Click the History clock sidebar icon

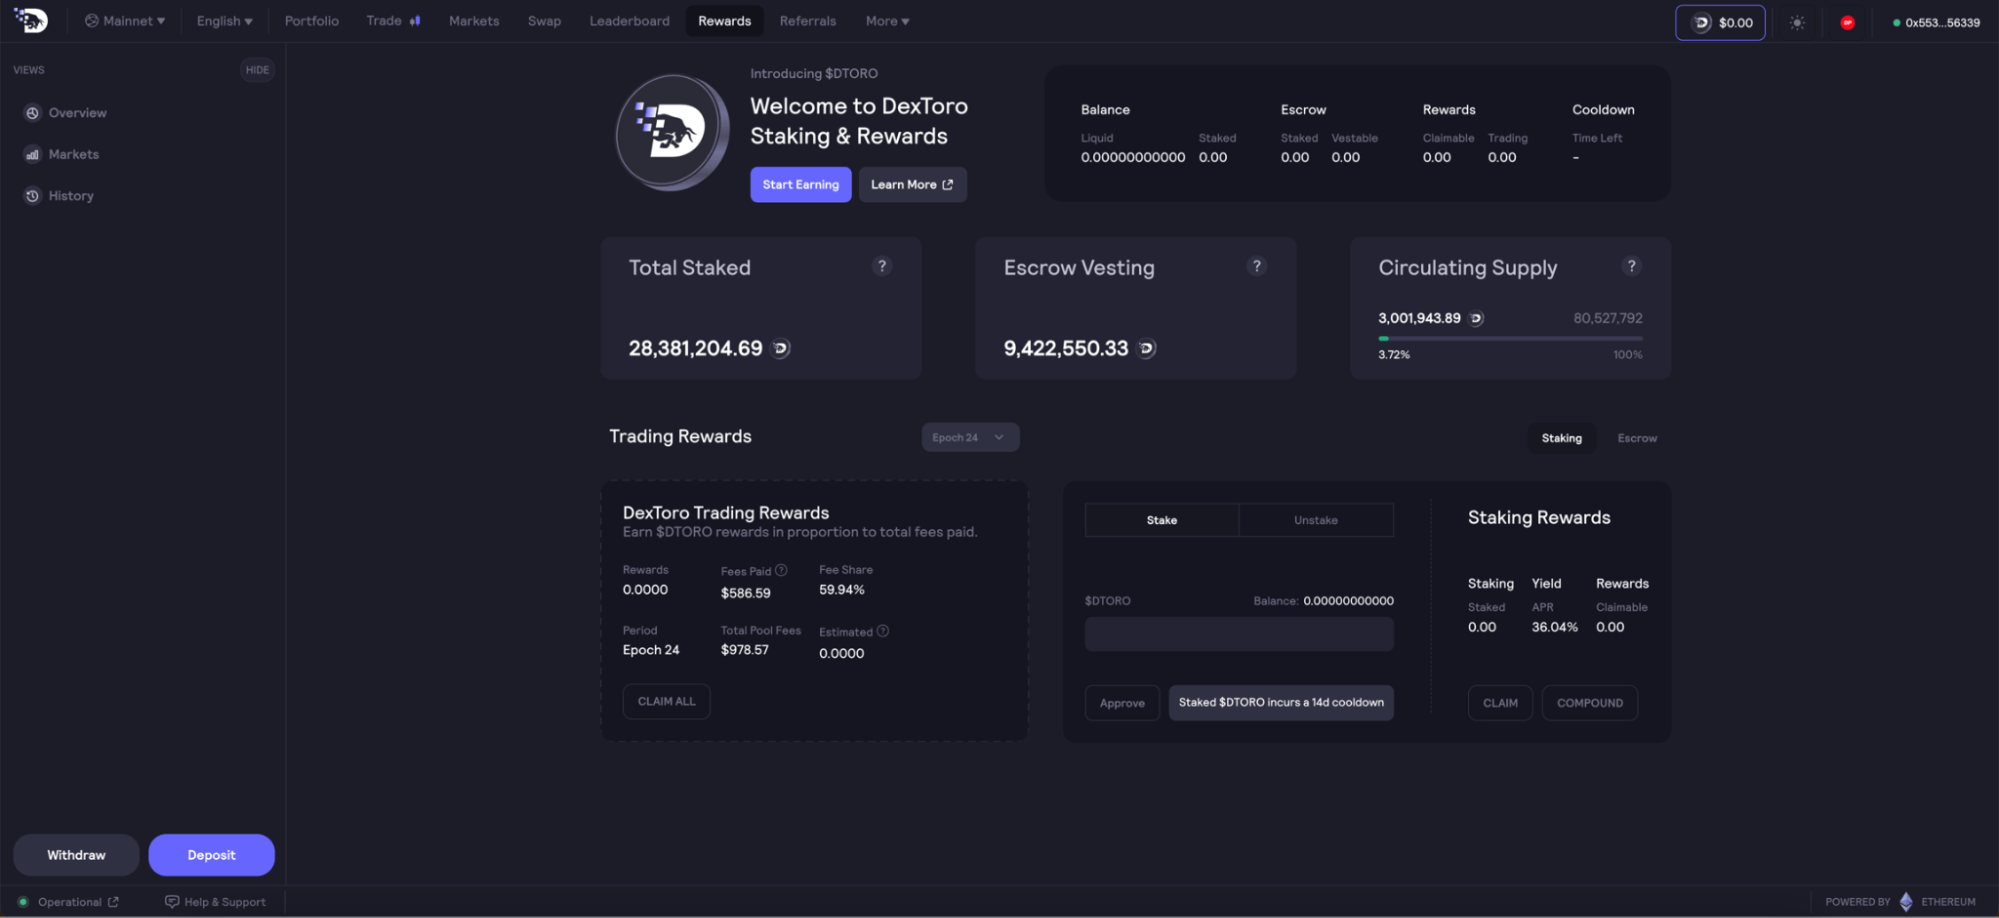[32, 196]
